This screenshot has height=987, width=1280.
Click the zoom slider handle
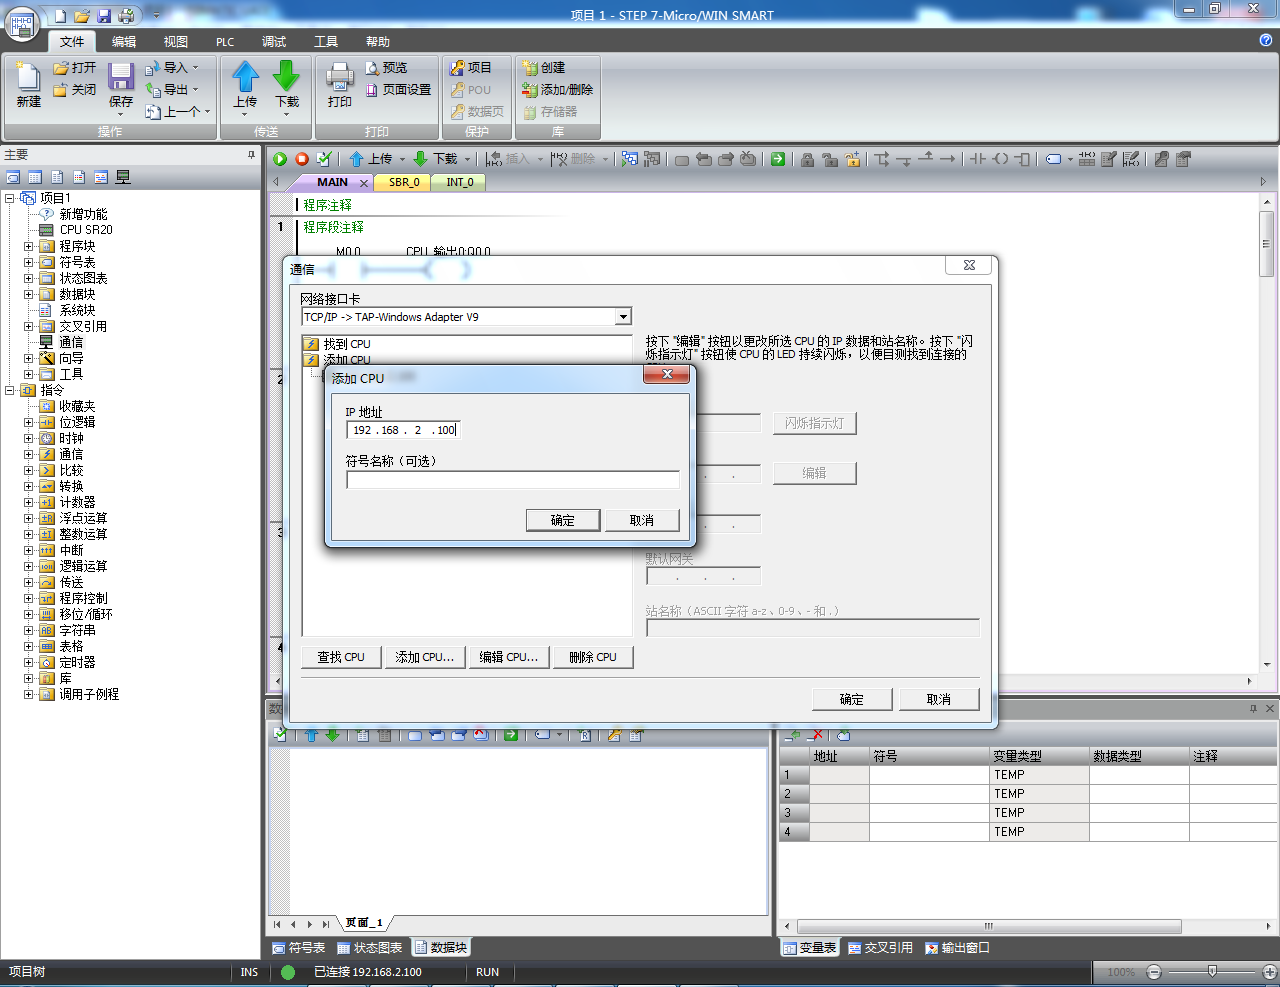[x=1212, y=971]
